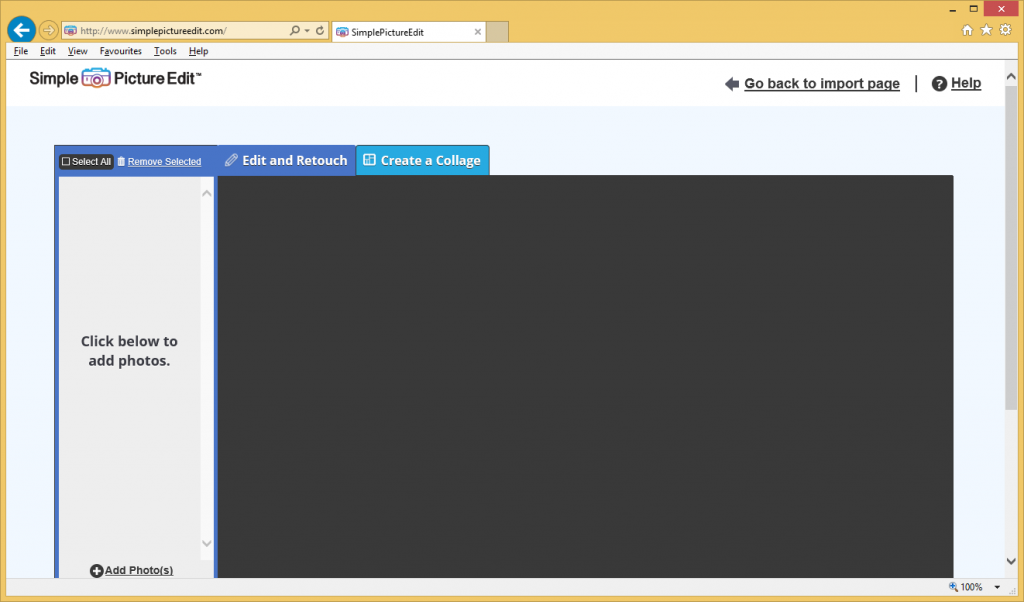The image size is (1024, 602).
Task: Open the File menu
Action: pyautogui.click(x=21, y=51)
